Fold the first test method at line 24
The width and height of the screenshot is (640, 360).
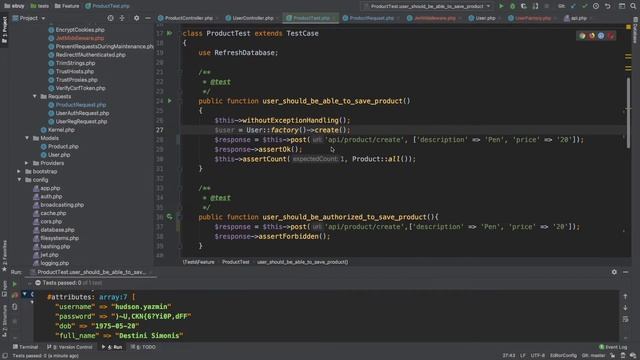click(x=180, y=100)
